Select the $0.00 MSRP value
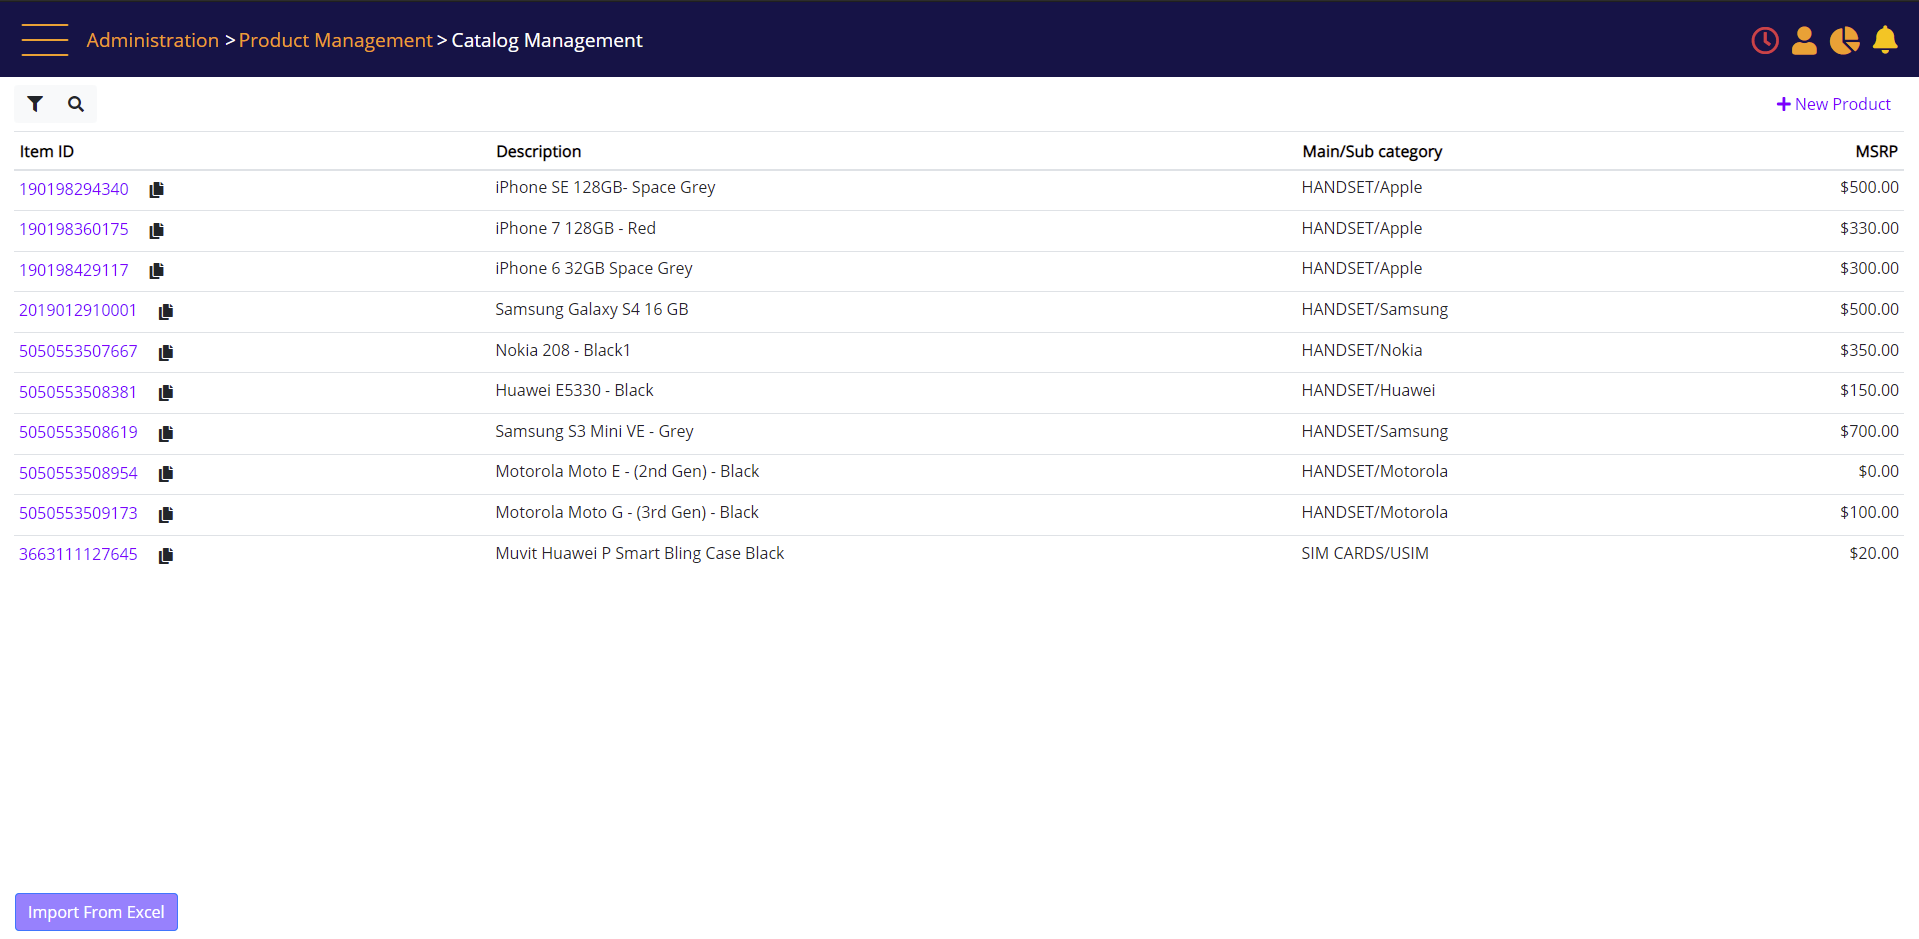Screen dimensions: 1919x939 (1878, 471)
